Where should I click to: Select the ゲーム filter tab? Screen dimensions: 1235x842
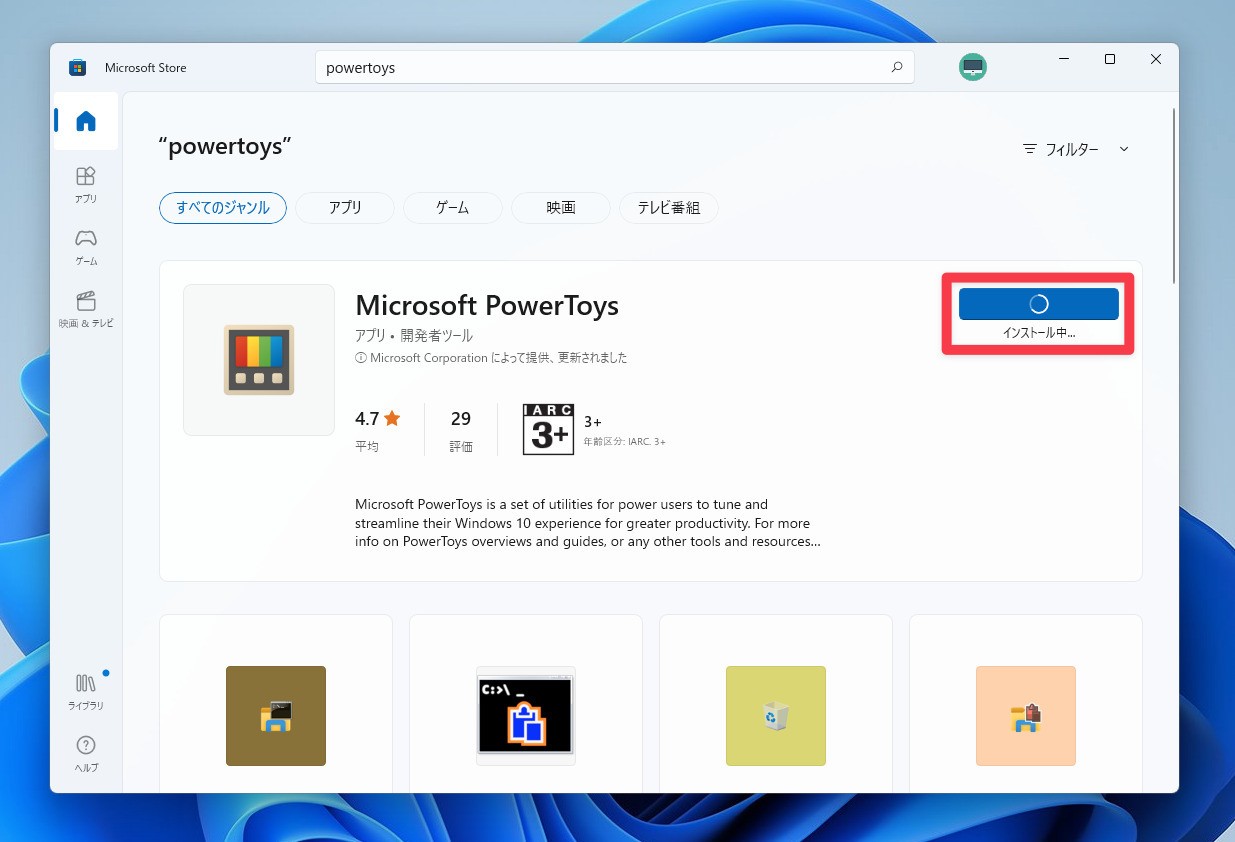453,208
